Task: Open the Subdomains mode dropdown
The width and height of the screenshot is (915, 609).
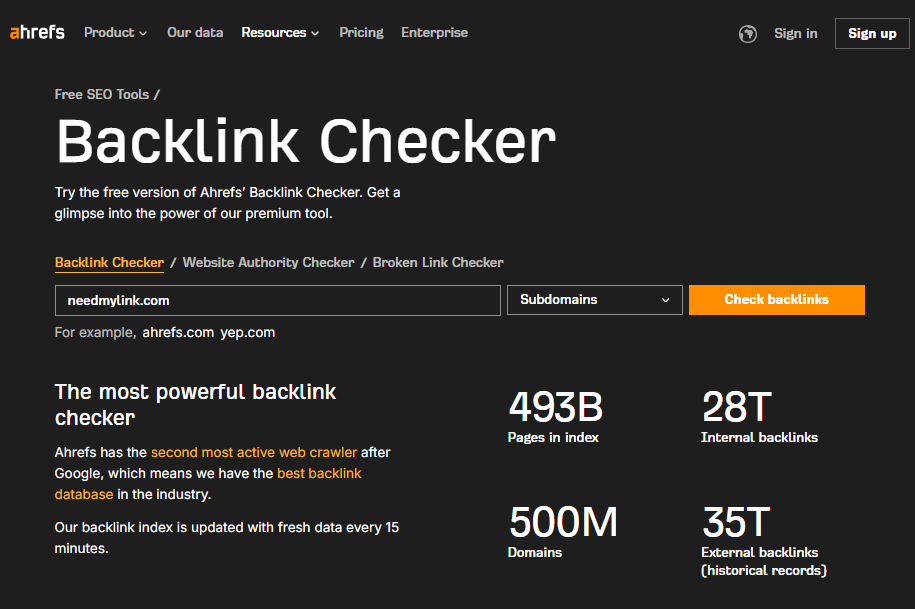Action: tap(595, 300)
